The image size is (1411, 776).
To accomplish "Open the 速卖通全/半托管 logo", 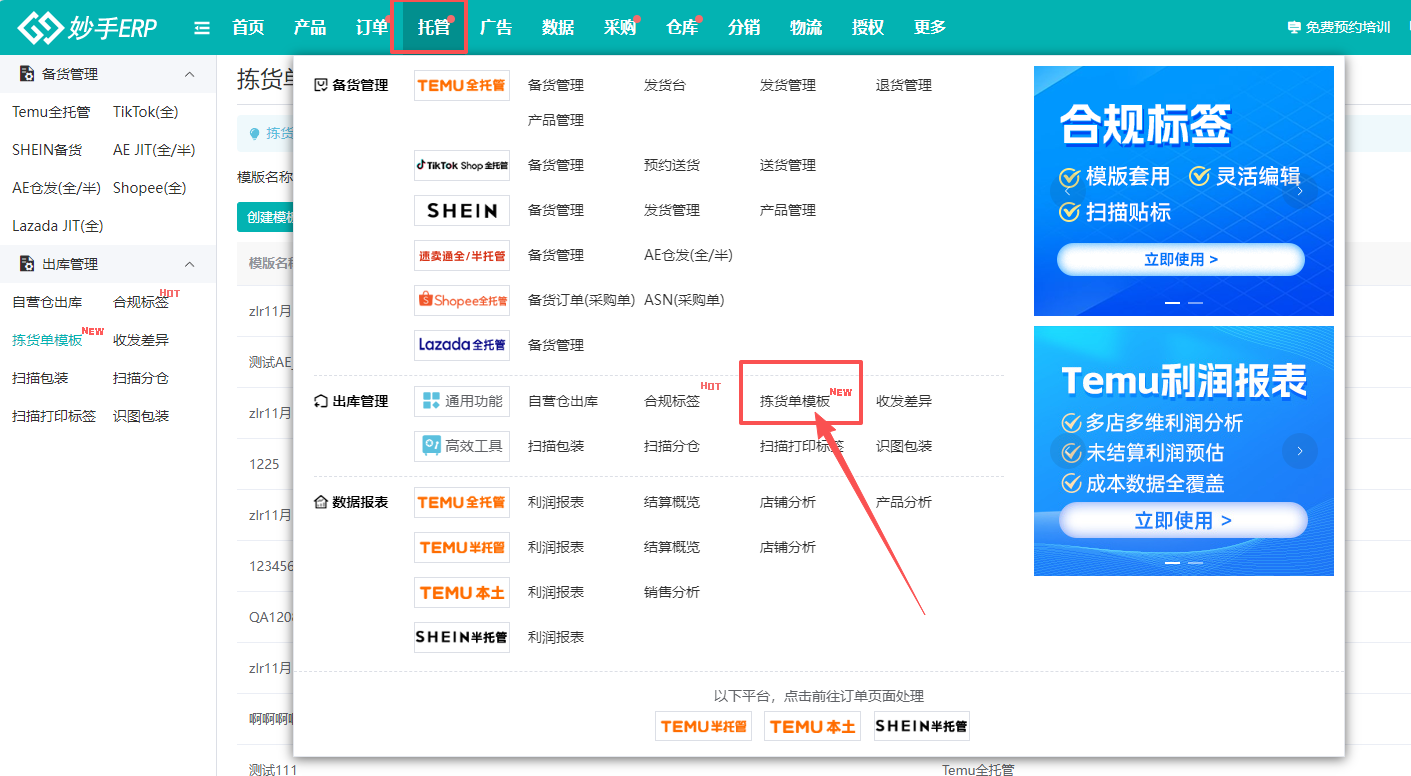I will [x=462, y=255].
